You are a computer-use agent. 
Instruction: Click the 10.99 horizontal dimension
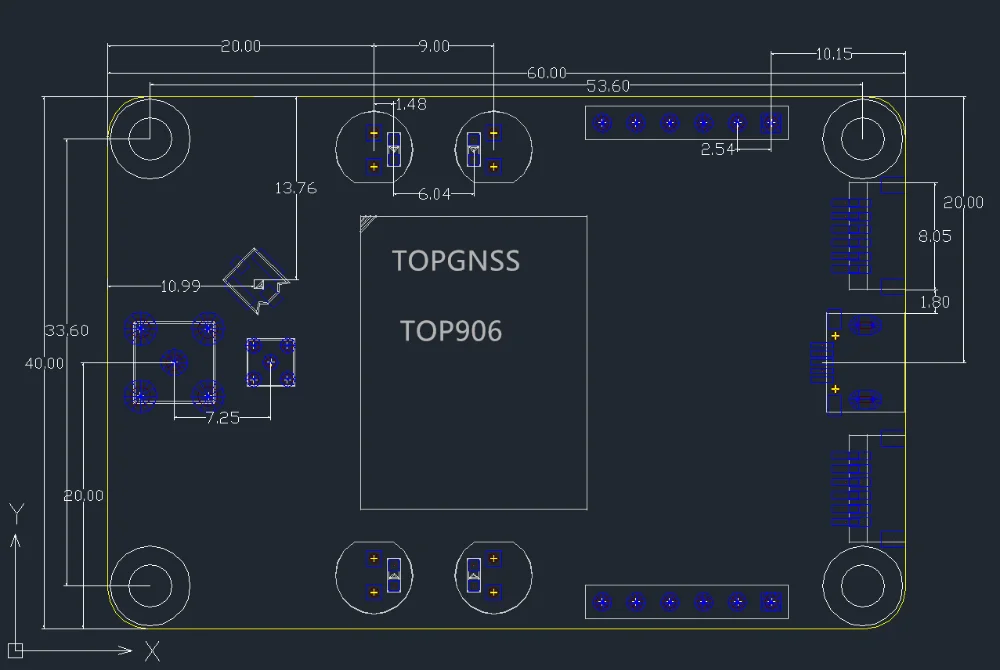point(180,286)
